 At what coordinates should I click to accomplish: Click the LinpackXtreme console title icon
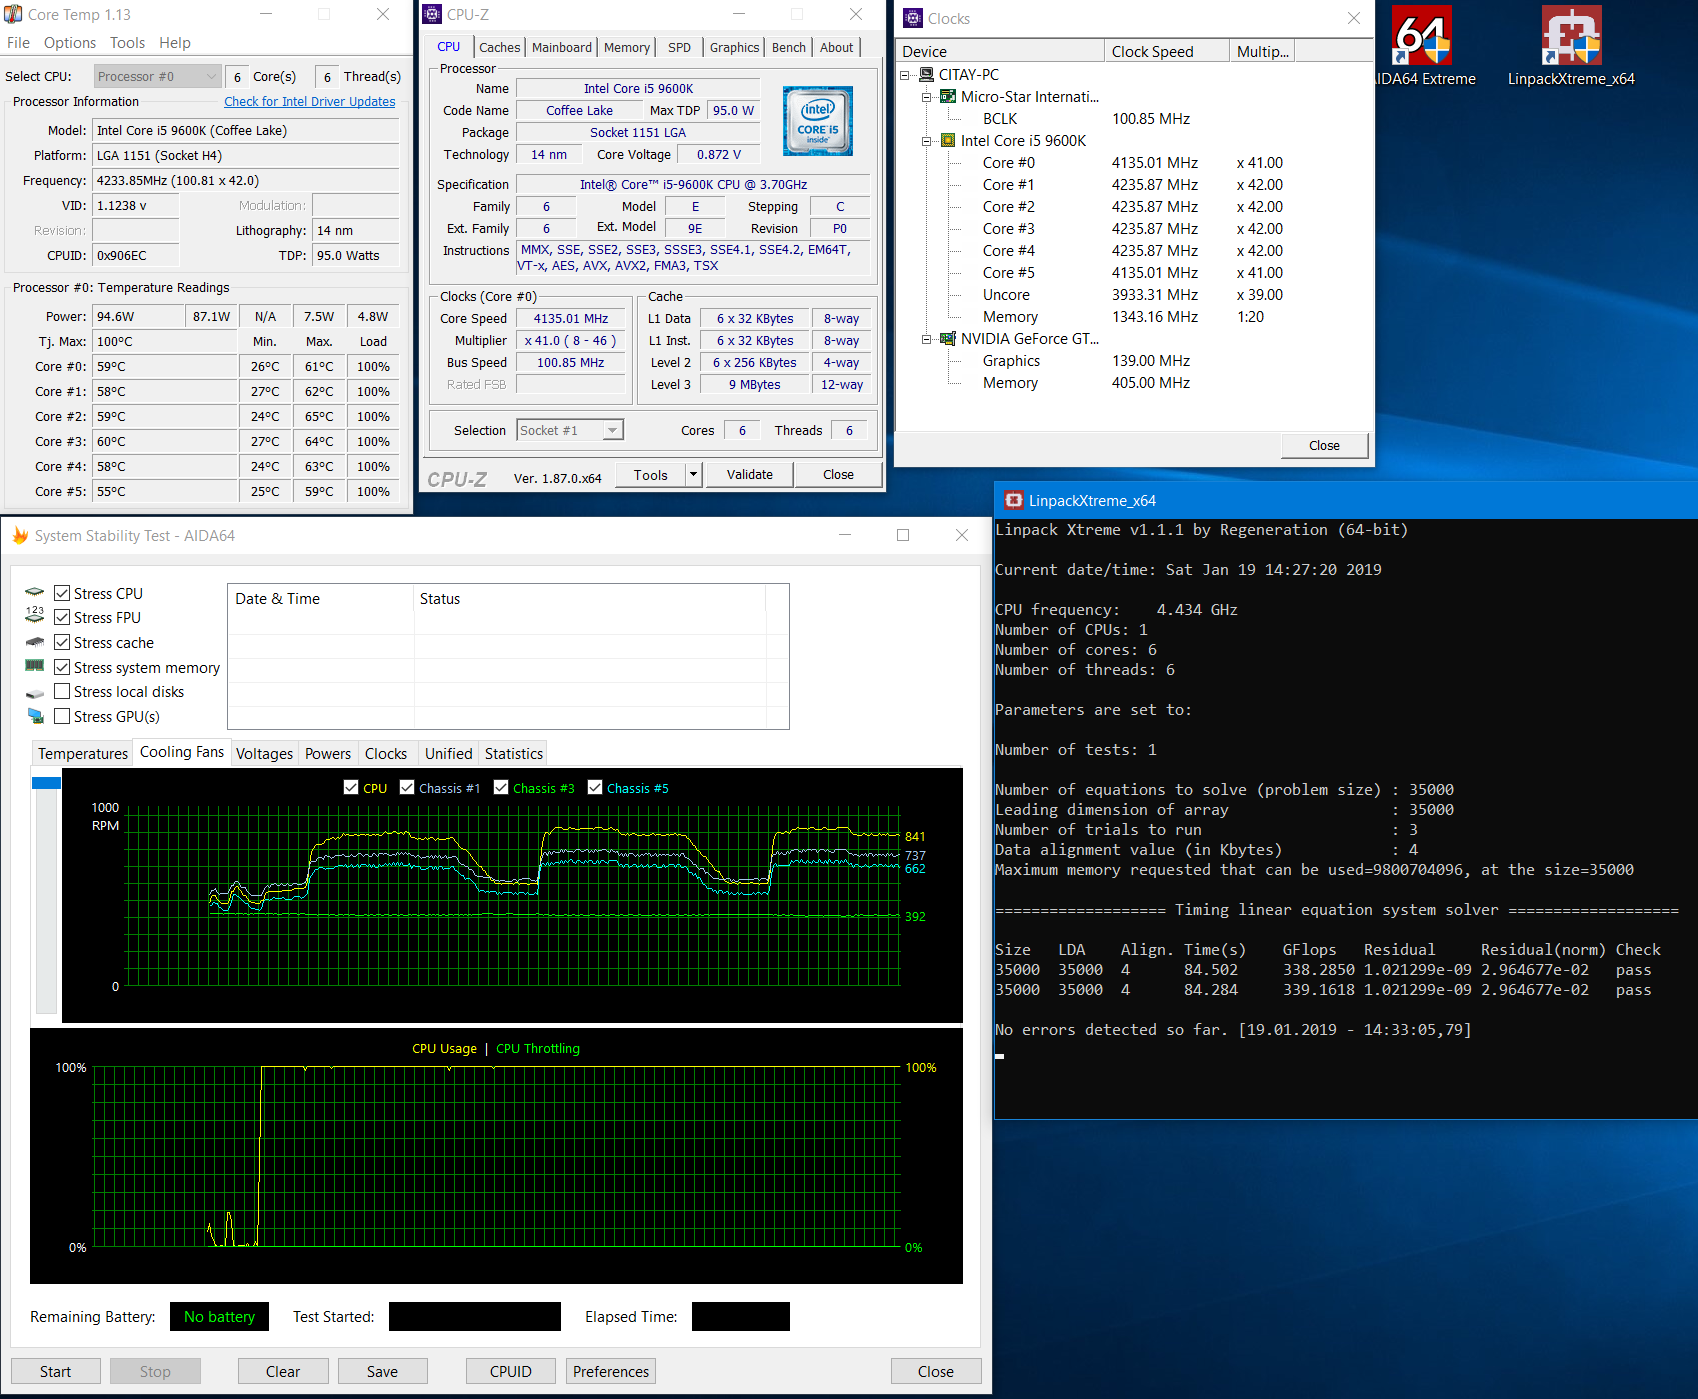click(1014, 500)
